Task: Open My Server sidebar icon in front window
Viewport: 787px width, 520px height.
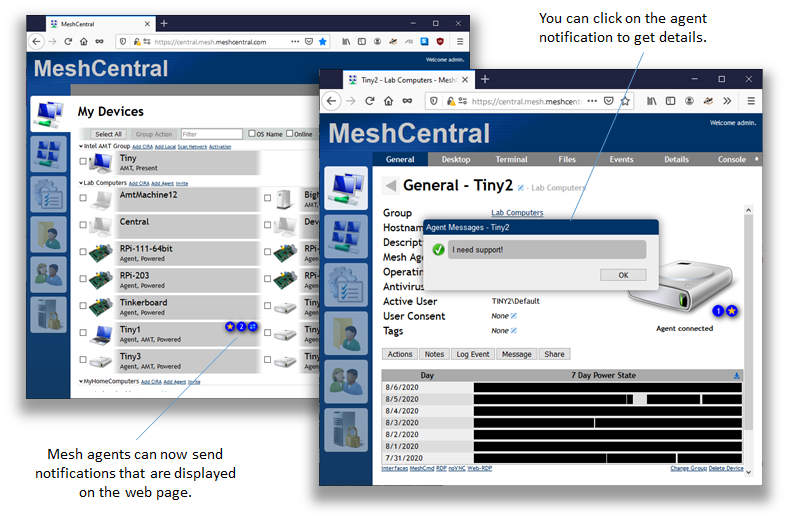Action: click(x=346, y=430)
